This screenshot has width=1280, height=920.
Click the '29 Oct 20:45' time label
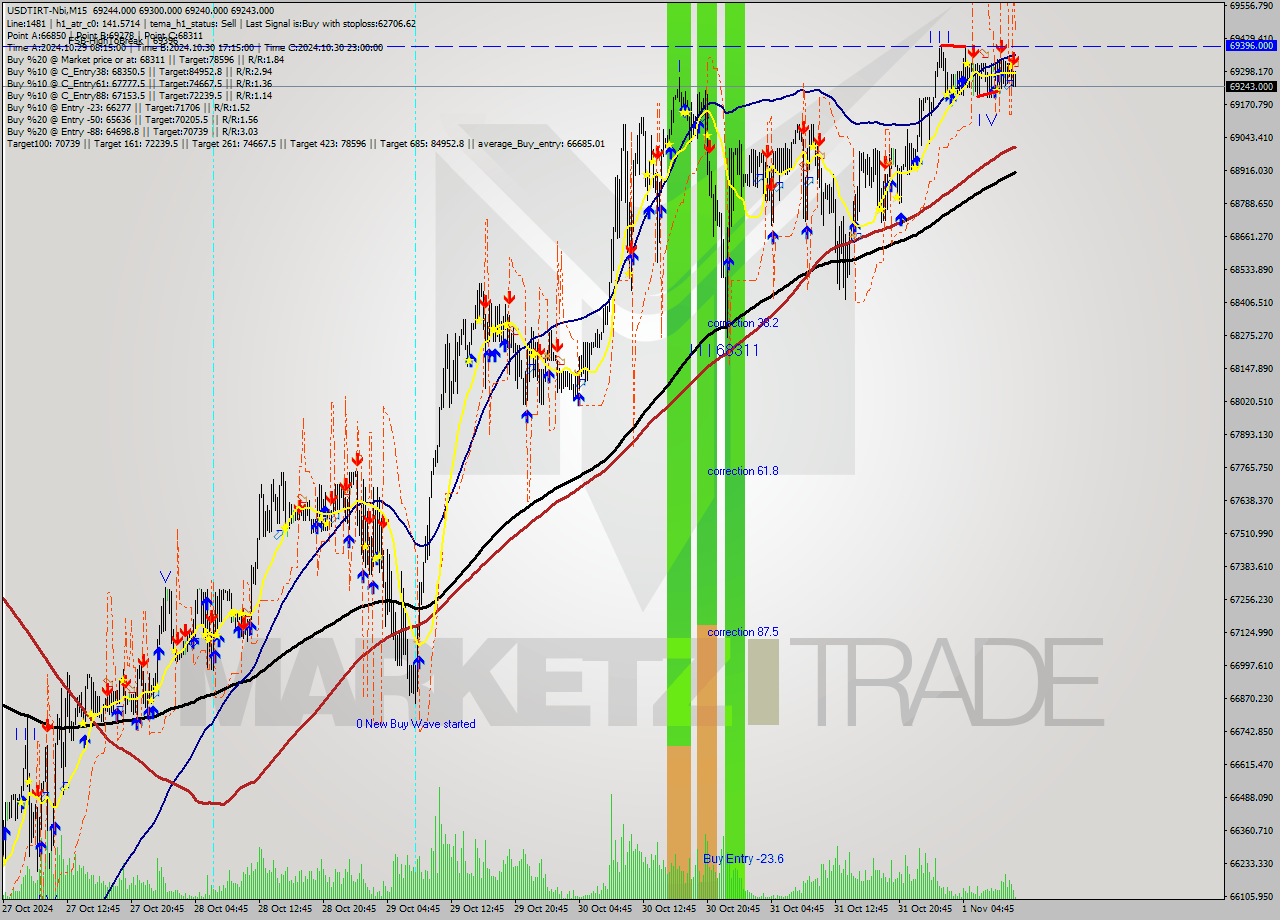[541, 909]
